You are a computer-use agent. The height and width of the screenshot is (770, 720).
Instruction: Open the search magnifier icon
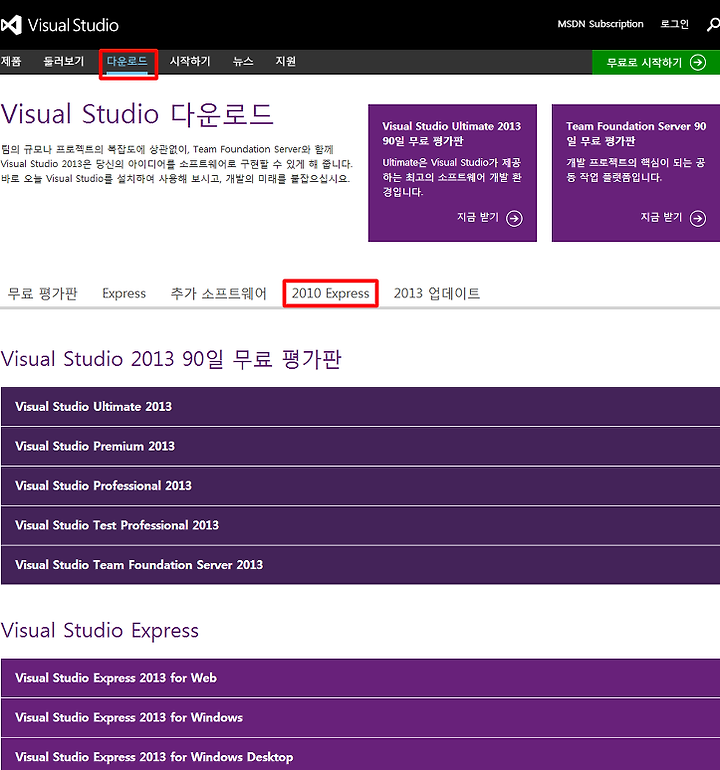click(x=713, y=25)
